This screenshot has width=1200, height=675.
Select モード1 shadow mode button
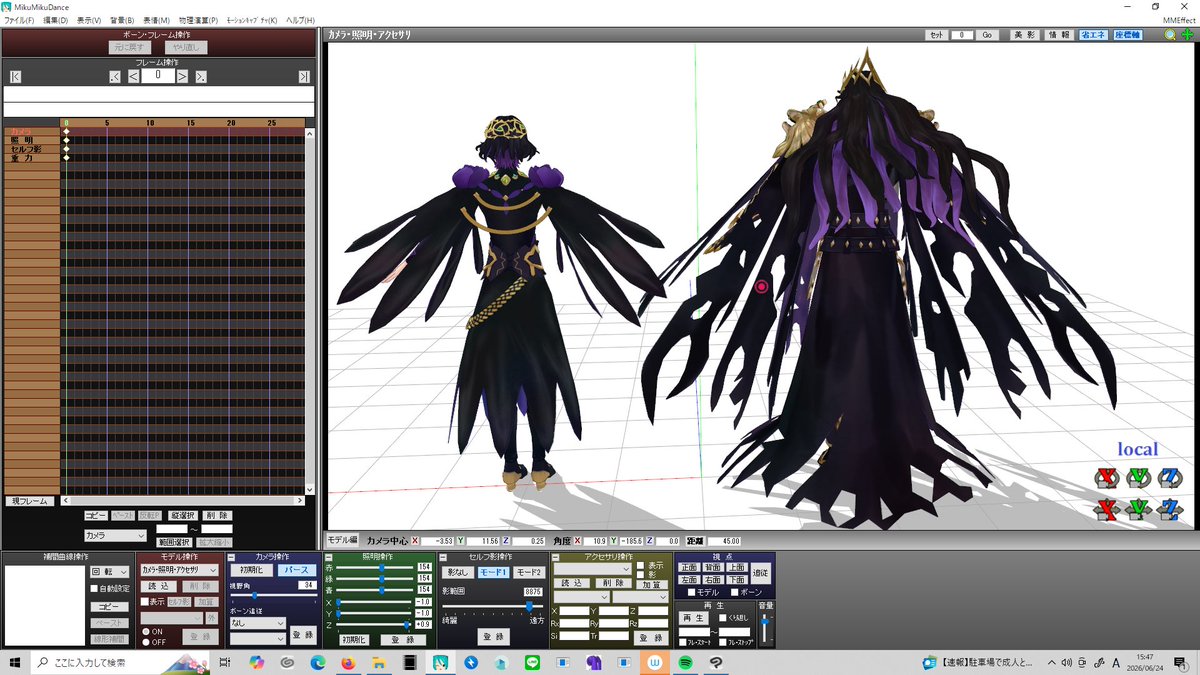point(493,572)
